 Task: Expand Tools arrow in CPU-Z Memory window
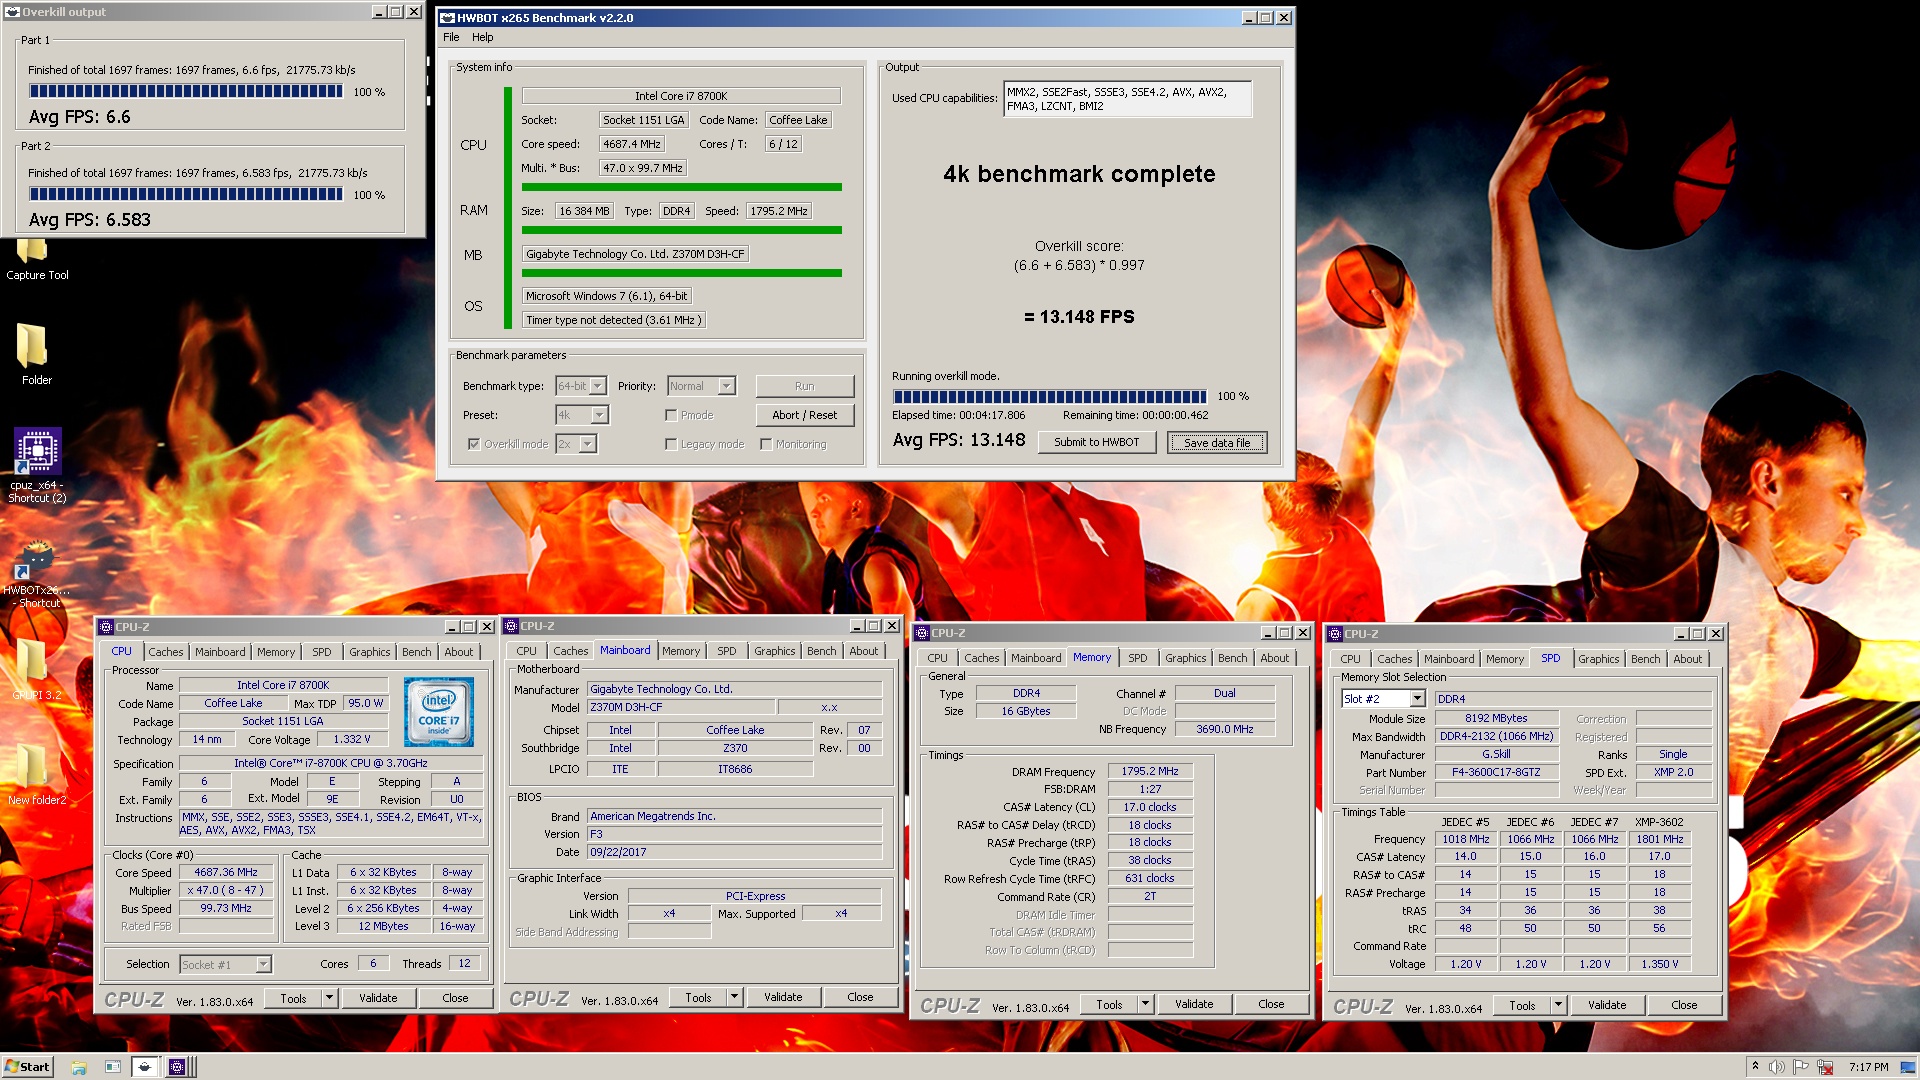pos(1146,1004)
